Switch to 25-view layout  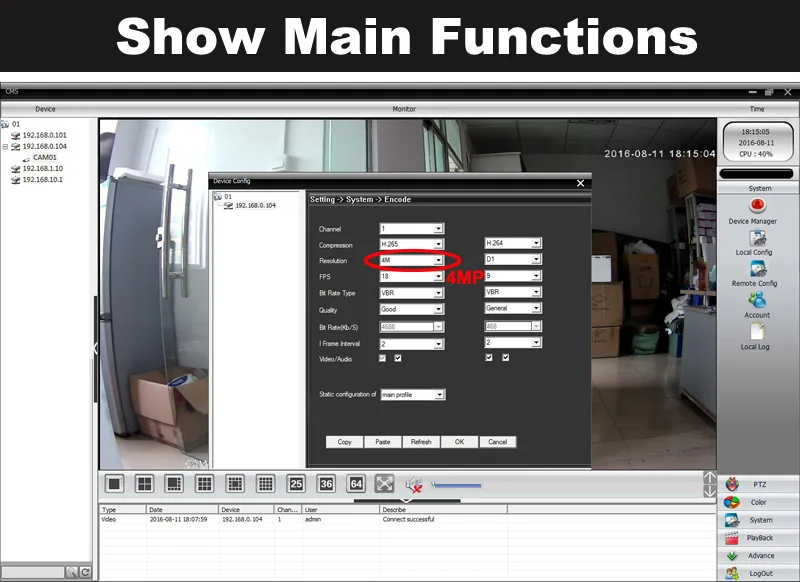(296, 484)
